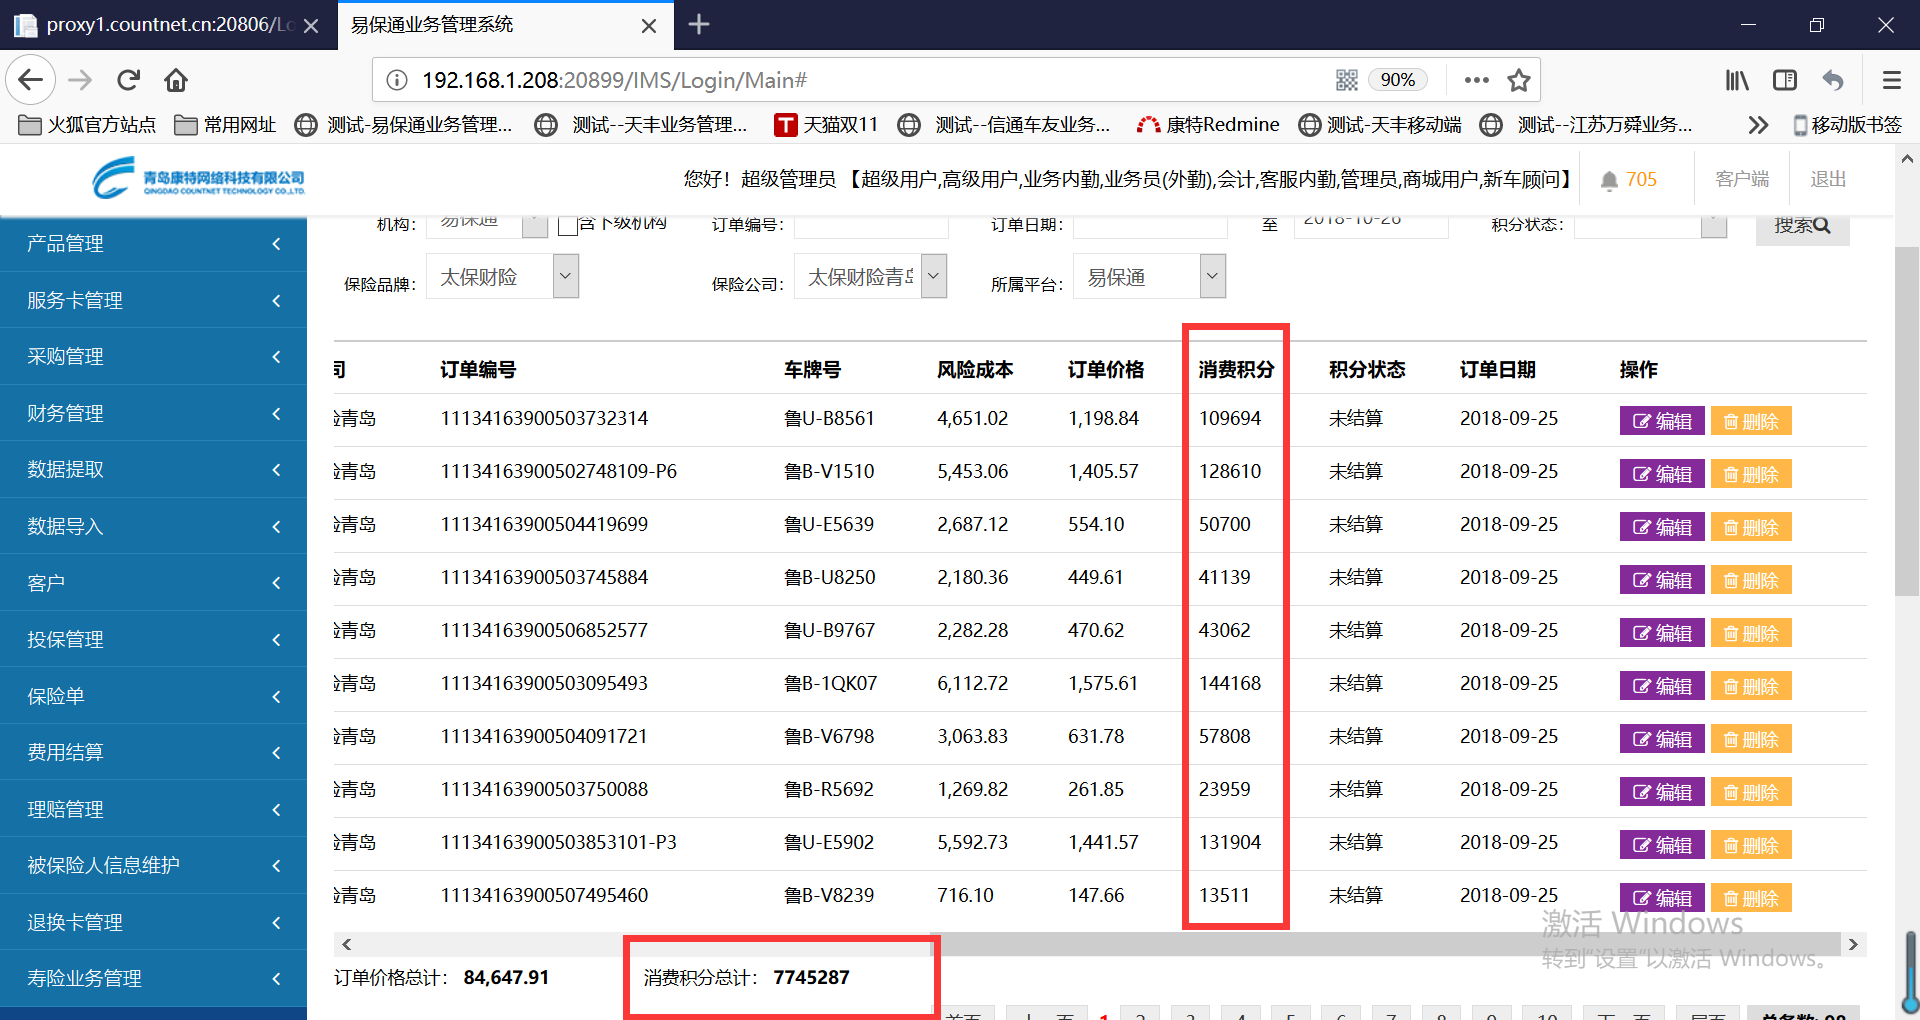Click 删除 for plate 鲁B-V8239
Viewport: 1920px width, 1020px height.
pyautogui.click(x=1750, y=898)
